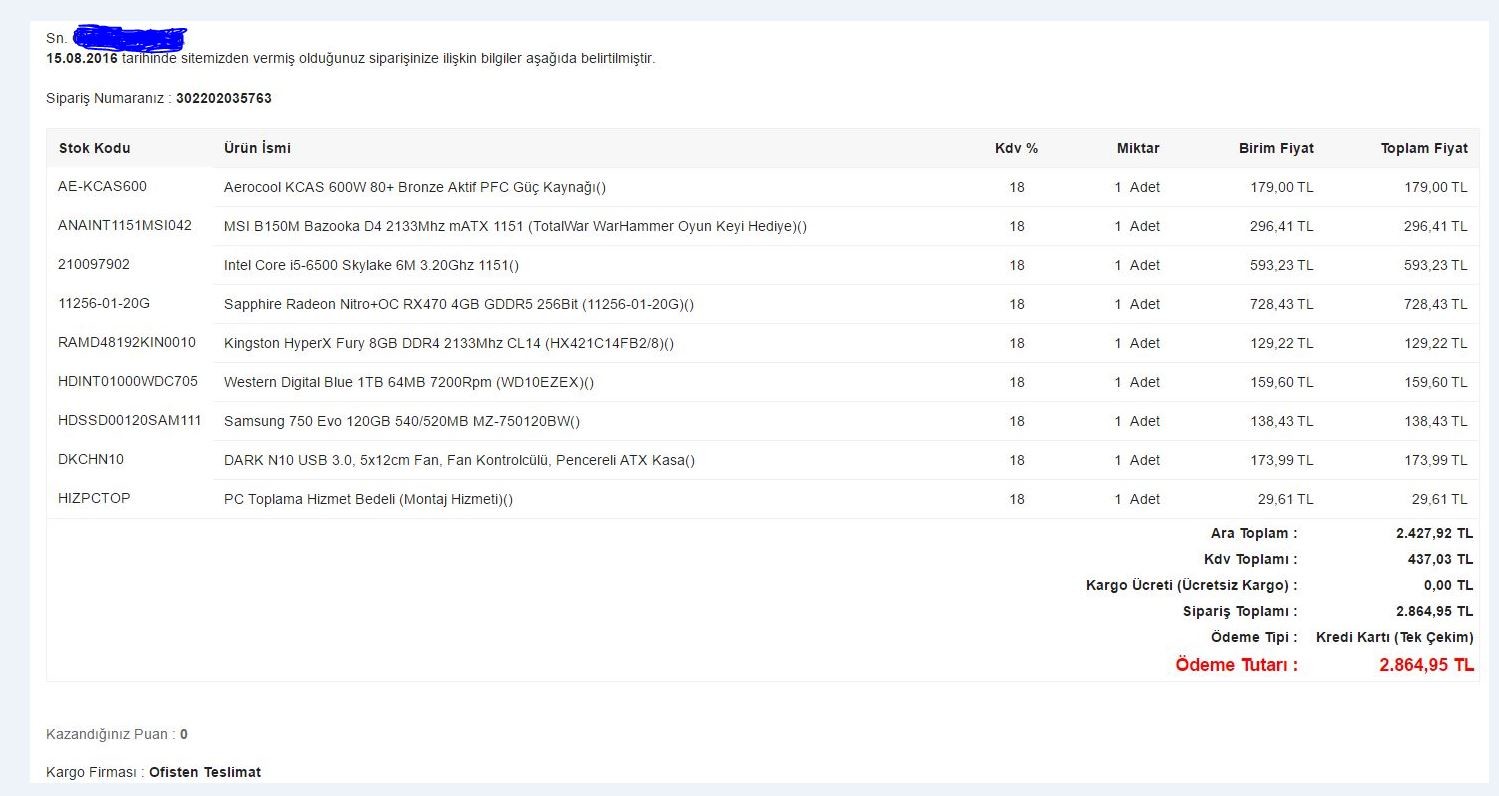Click the Kingston HyperX Fury 8GB product name

pyautogui.click(x=449, y=343)
